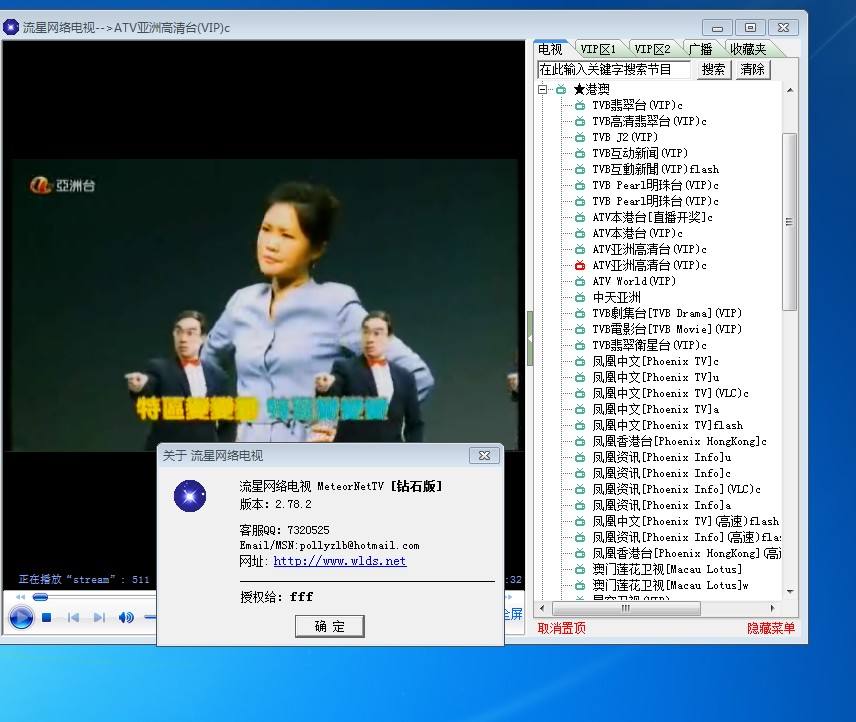Click TV icon beside 中天亚洲
The height and width of the screenshot is (722, 856).
click(580, 297)
